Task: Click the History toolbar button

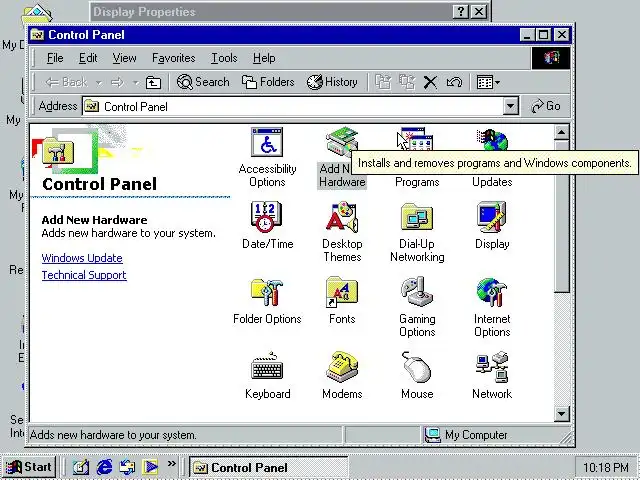Action: tap(332, 82)
